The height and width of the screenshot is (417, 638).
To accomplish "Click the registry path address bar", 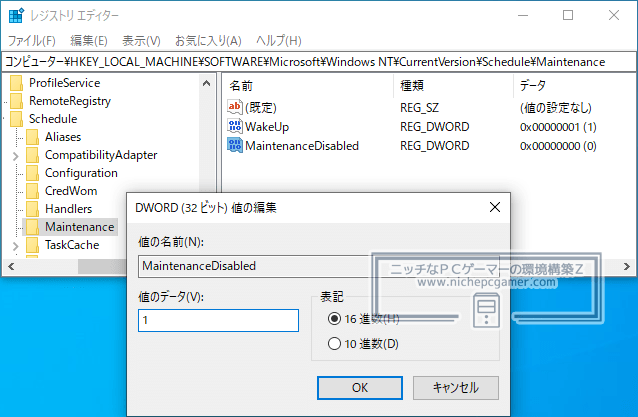I will pos(319,62).
